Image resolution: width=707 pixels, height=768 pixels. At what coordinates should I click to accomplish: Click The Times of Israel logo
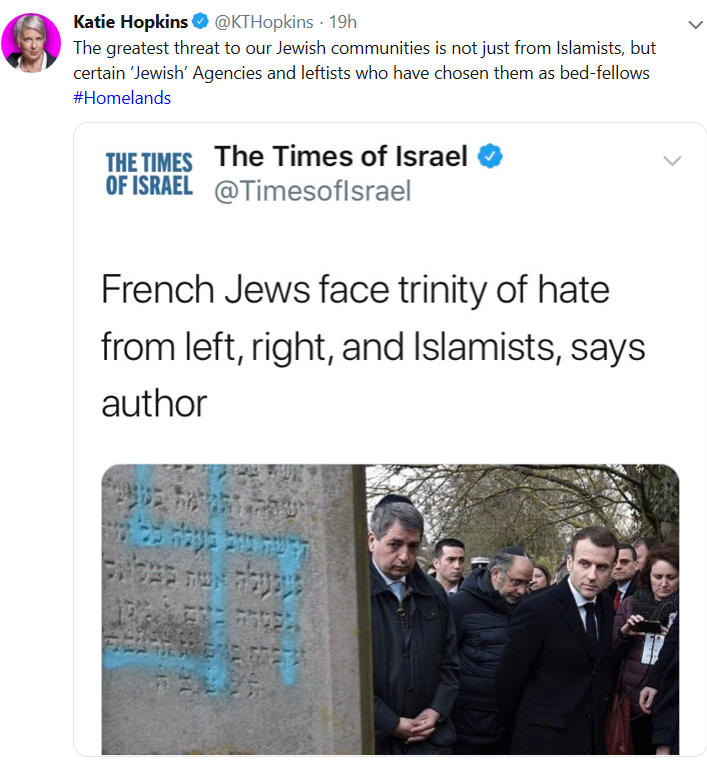pos(149,174)
